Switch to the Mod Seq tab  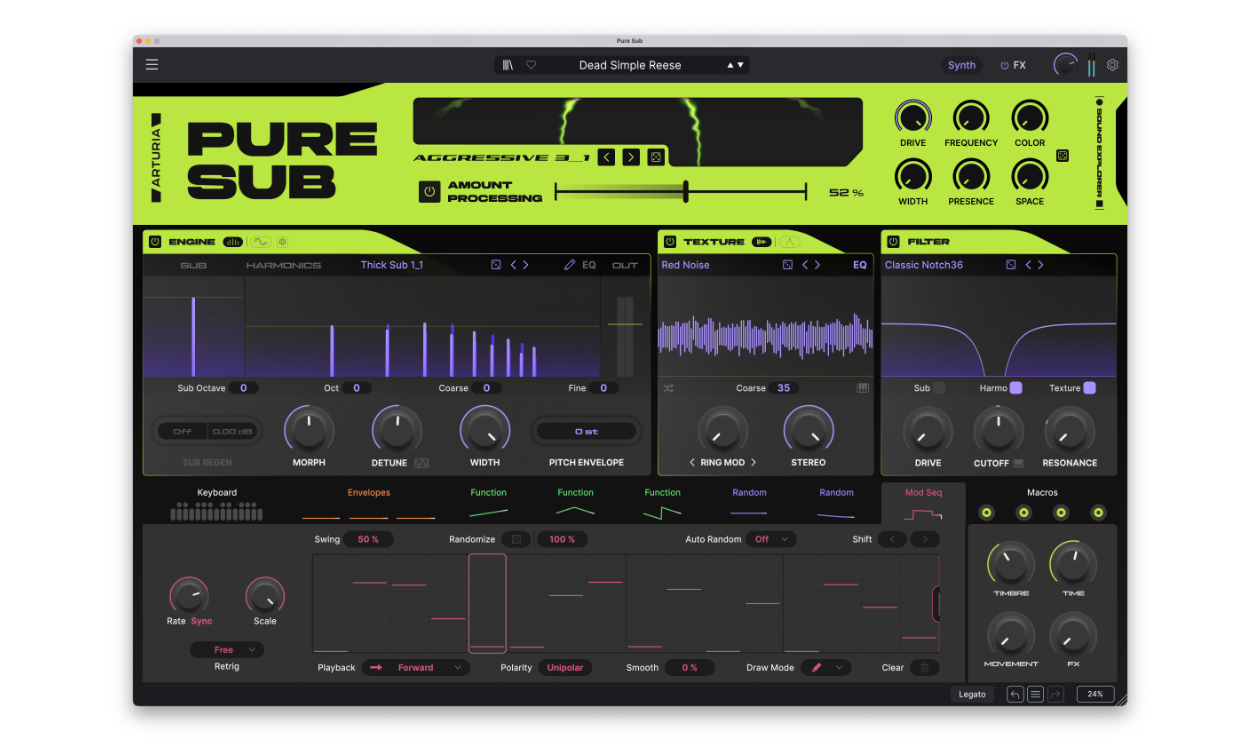click(x=923, y=504)
